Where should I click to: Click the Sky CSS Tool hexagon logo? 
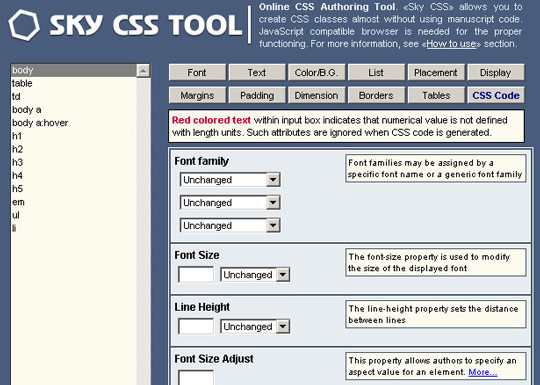tap(24, 25)
